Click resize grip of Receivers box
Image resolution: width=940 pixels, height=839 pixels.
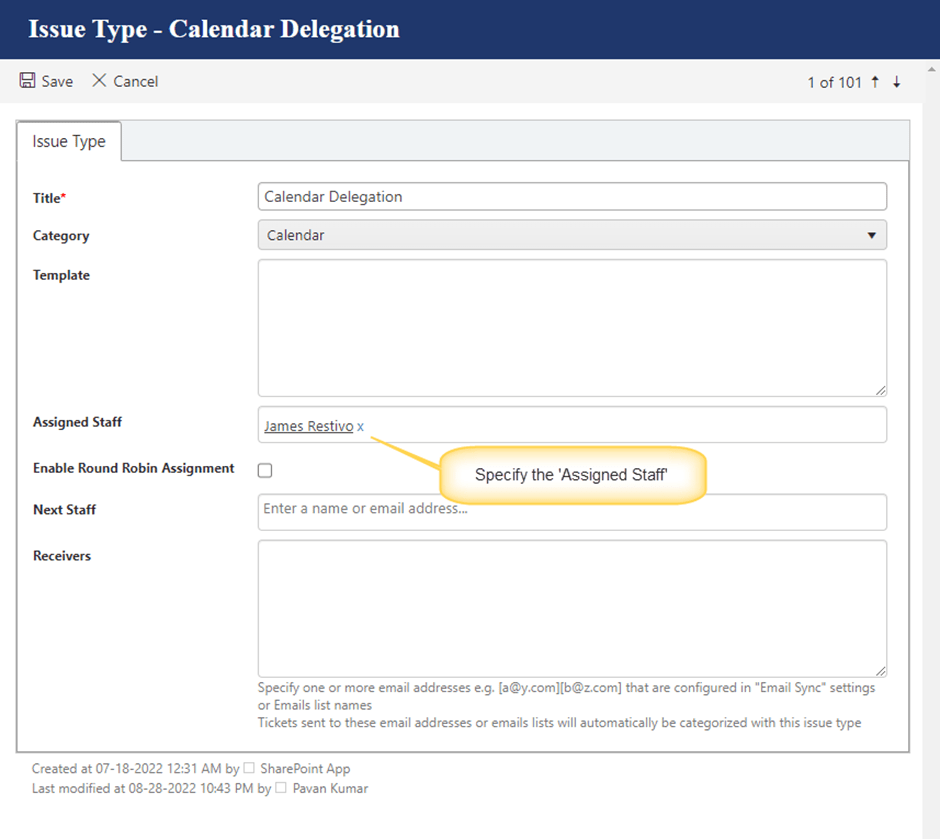coord(881,671)
